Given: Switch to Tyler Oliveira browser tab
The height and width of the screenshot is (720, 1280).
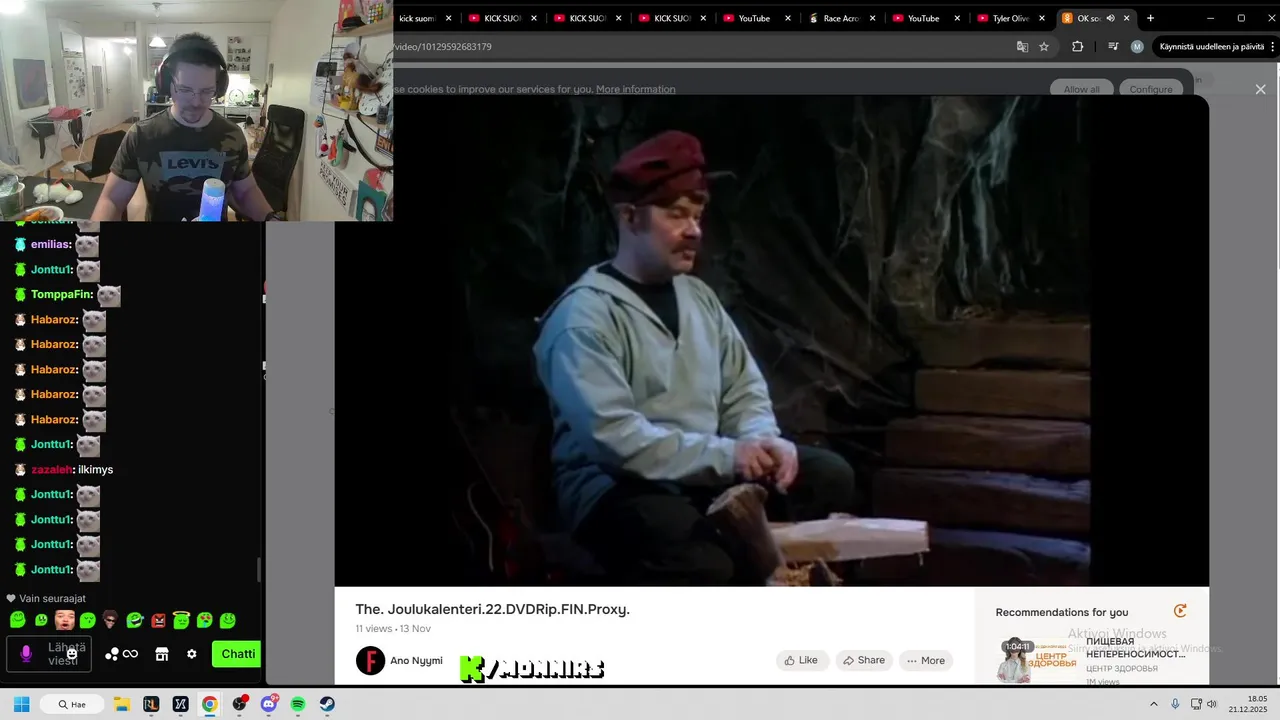Looking at the screenshot, I should pos(1010,18).
